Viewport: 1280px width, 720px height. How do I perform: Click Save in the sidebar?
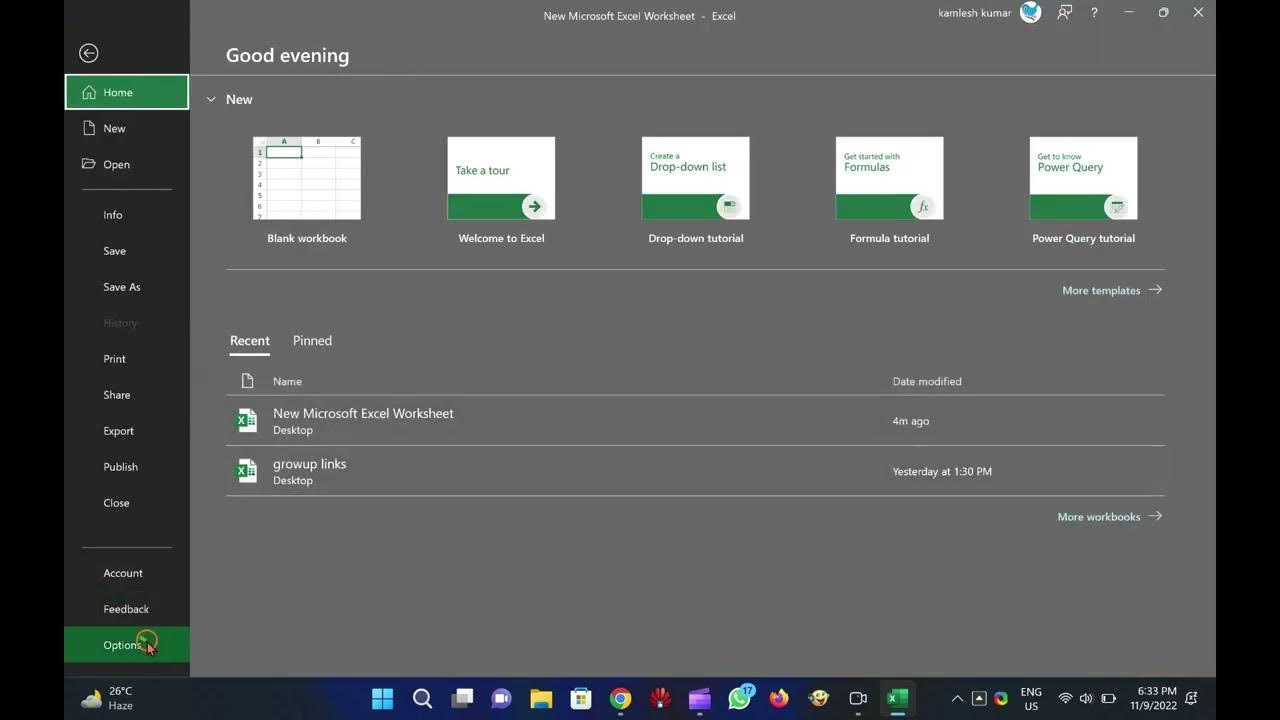(127, 251)
